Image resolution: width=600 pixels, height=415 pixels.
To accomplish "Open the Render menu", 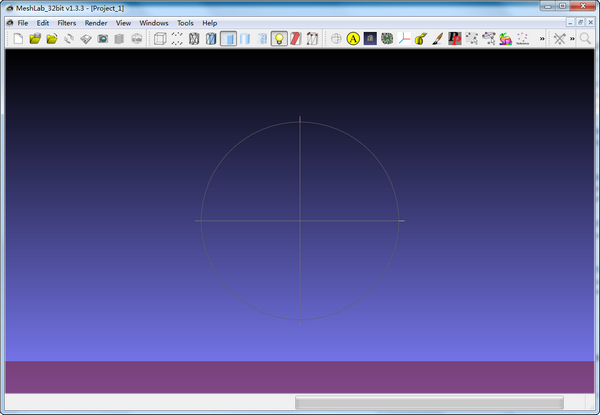I will pos(96,22).
